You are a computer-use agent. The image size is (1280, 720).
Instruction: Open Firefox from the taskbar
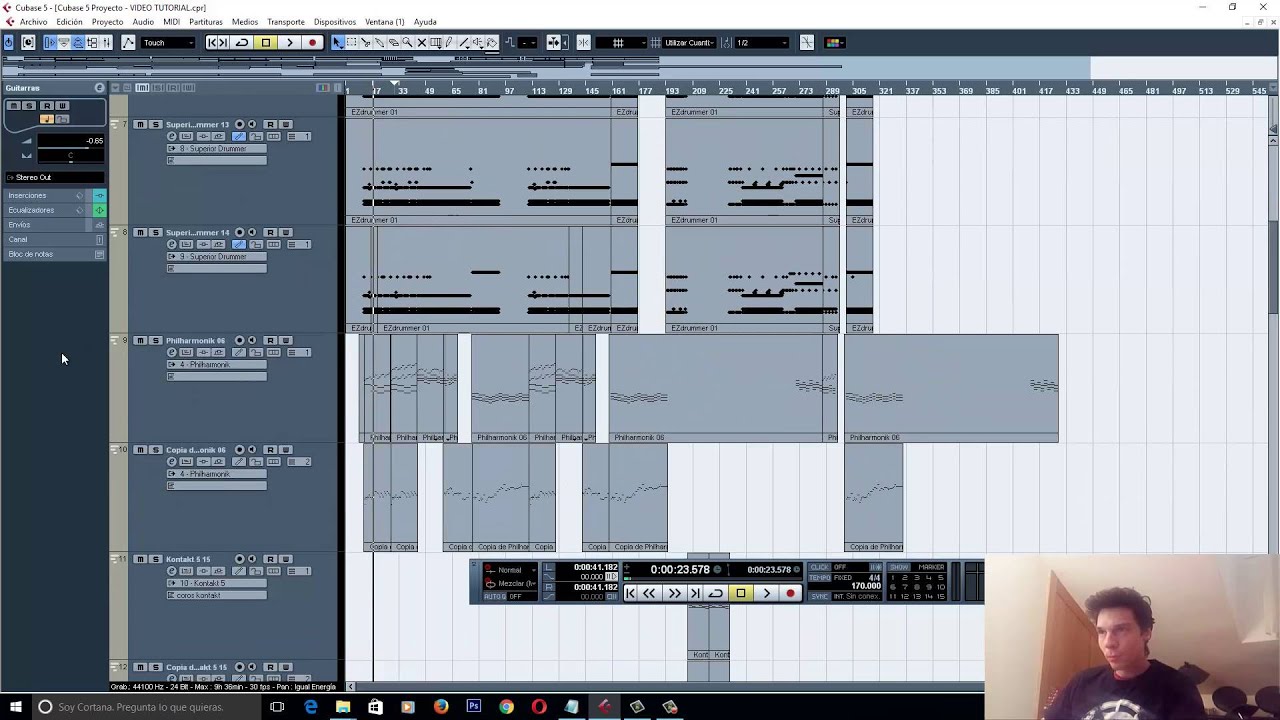(x=440, y=707)
